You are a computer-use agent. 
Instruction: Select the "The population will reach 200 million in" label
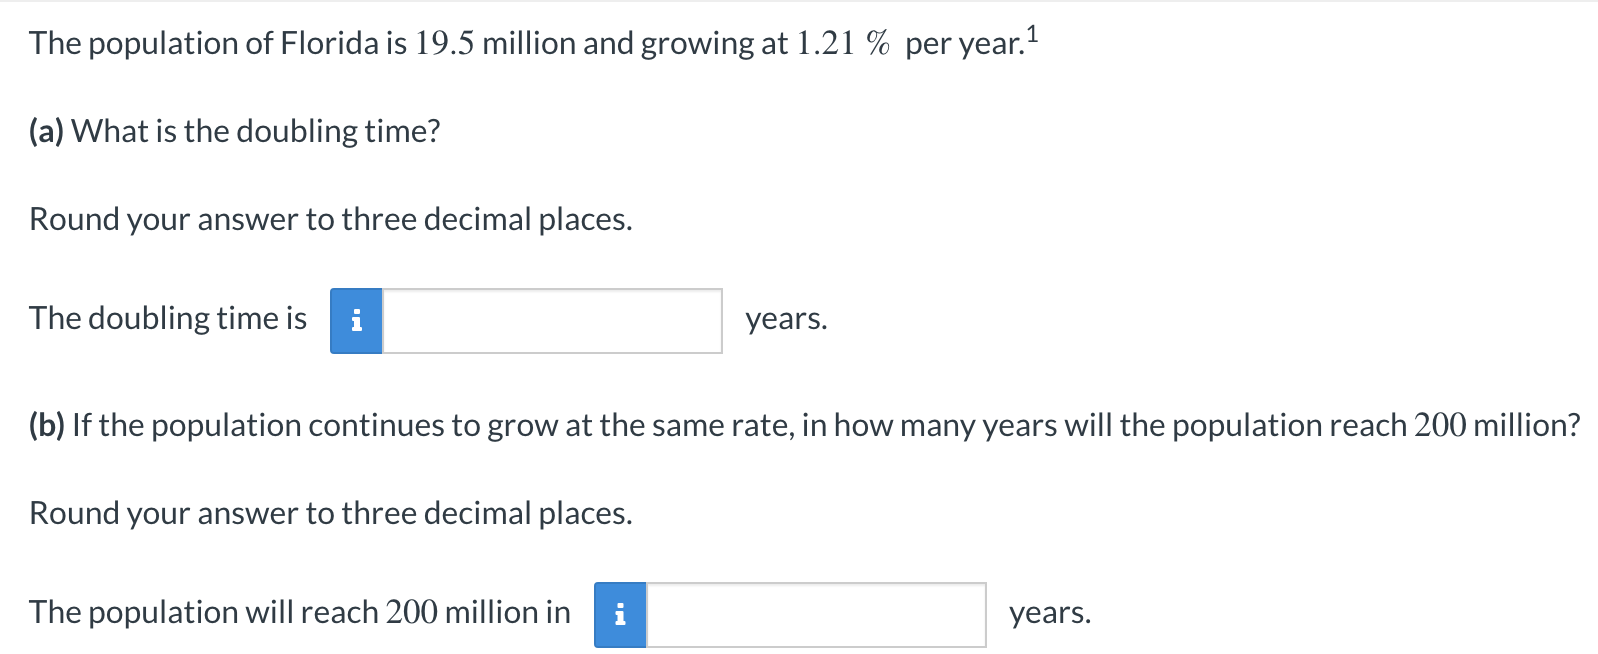[298, 611]
